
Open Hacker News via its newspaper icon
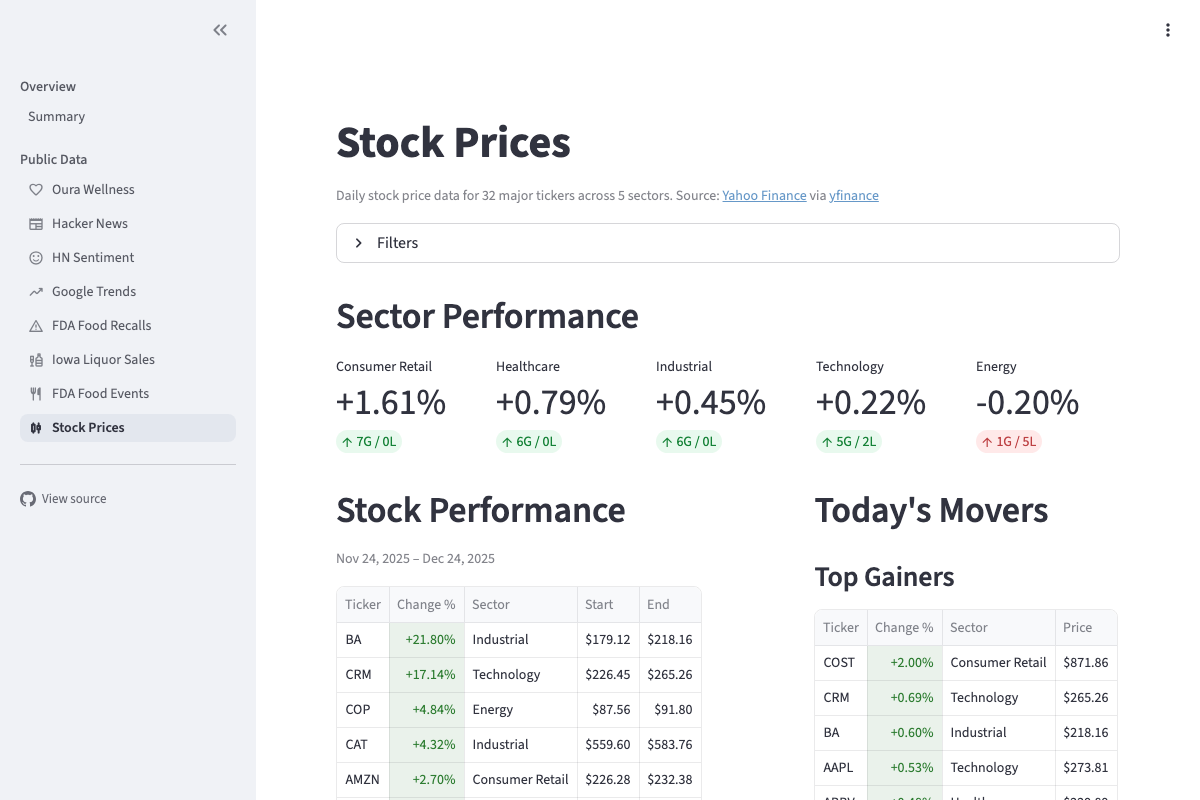coord(36,223)
